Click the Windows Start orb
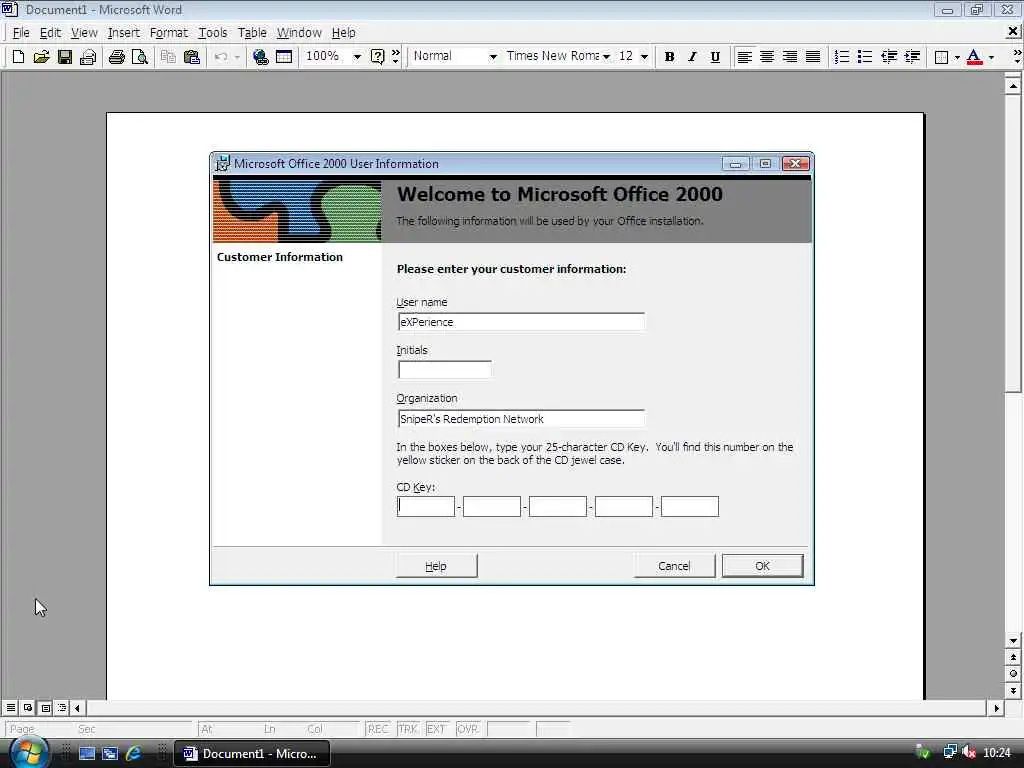Screen dimensions: 1024x768 (28, 752)
